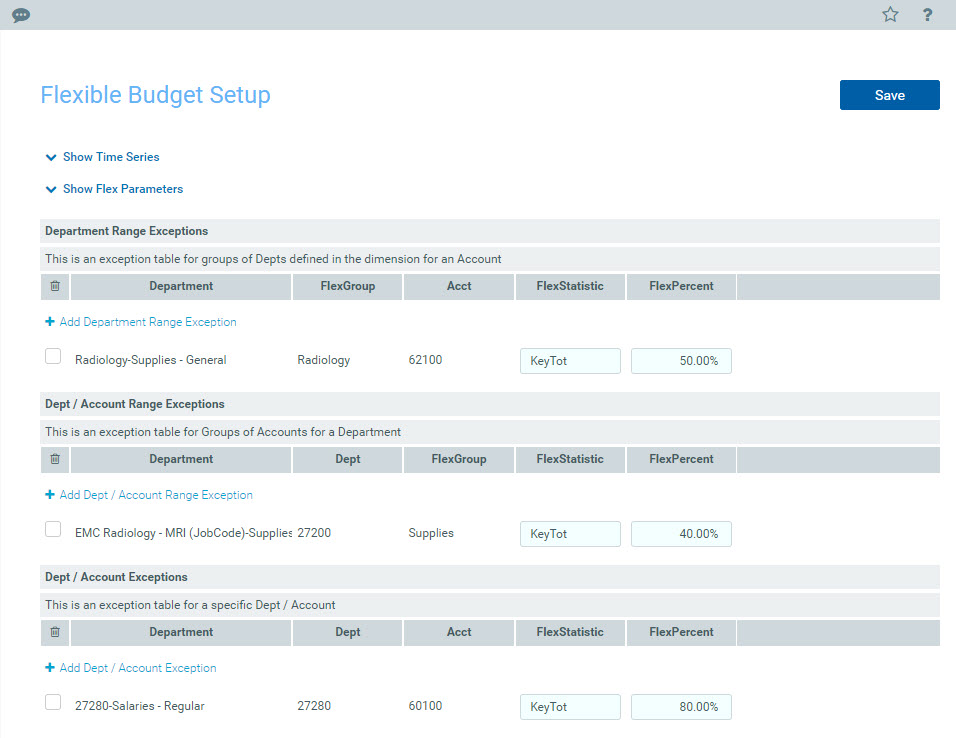Image resolution: width=956 pixels, height=738 pixels.
Task: Click the star favorite icon
Action: (x=890, y=15)
